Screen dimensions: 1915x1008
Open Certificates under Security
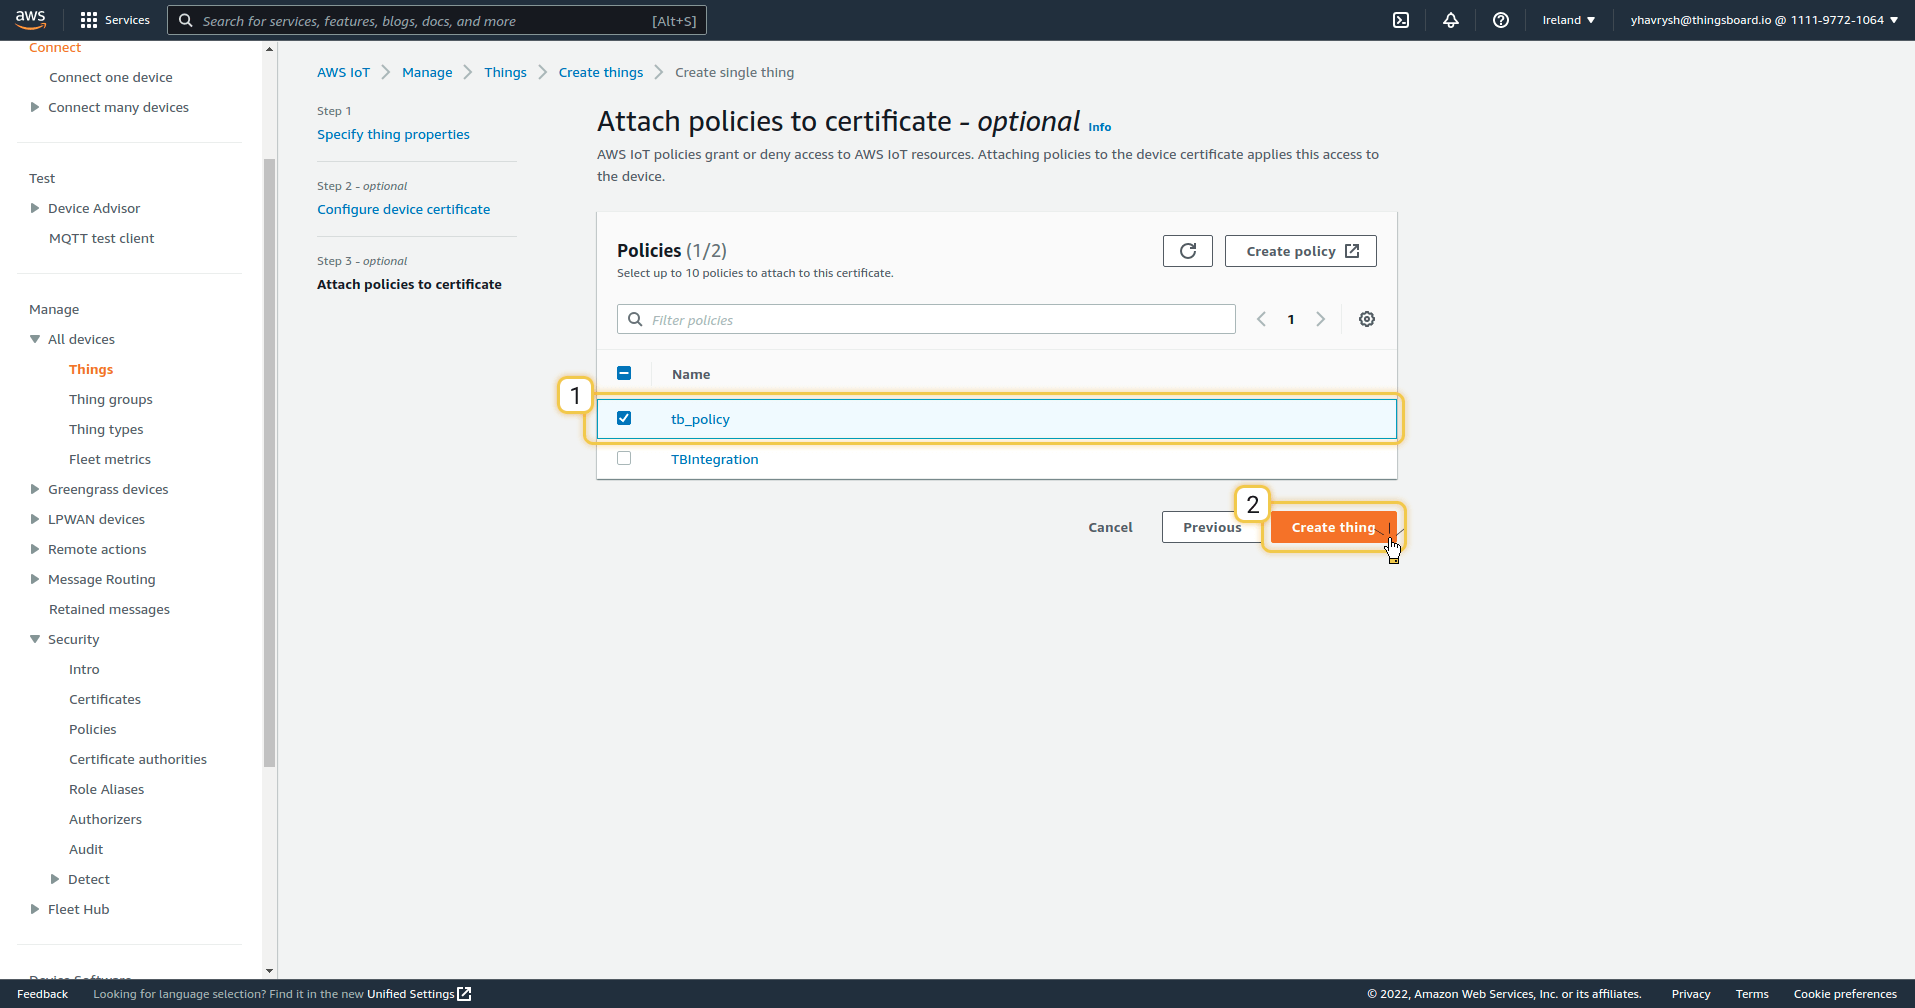point(104,699)
